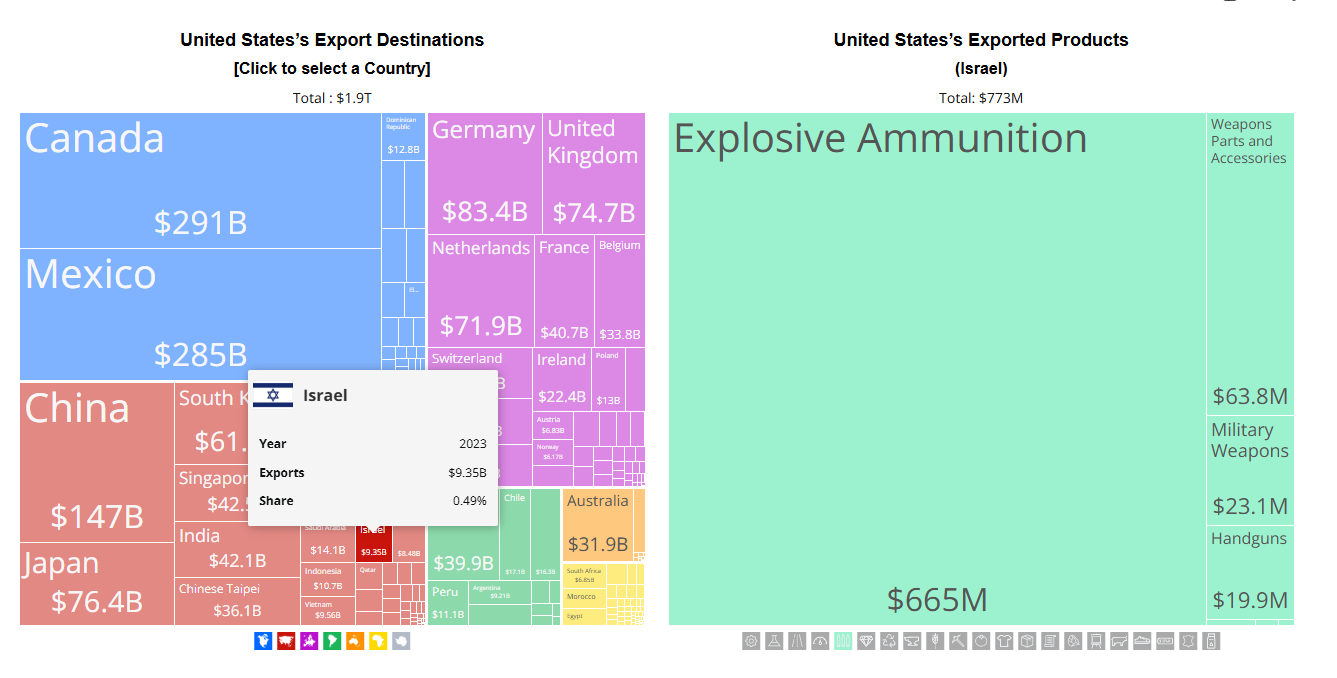Click the wheat Vegetable Products icon
The width and height of the screenshot is (1337, 678).
[x=935, y=641]
